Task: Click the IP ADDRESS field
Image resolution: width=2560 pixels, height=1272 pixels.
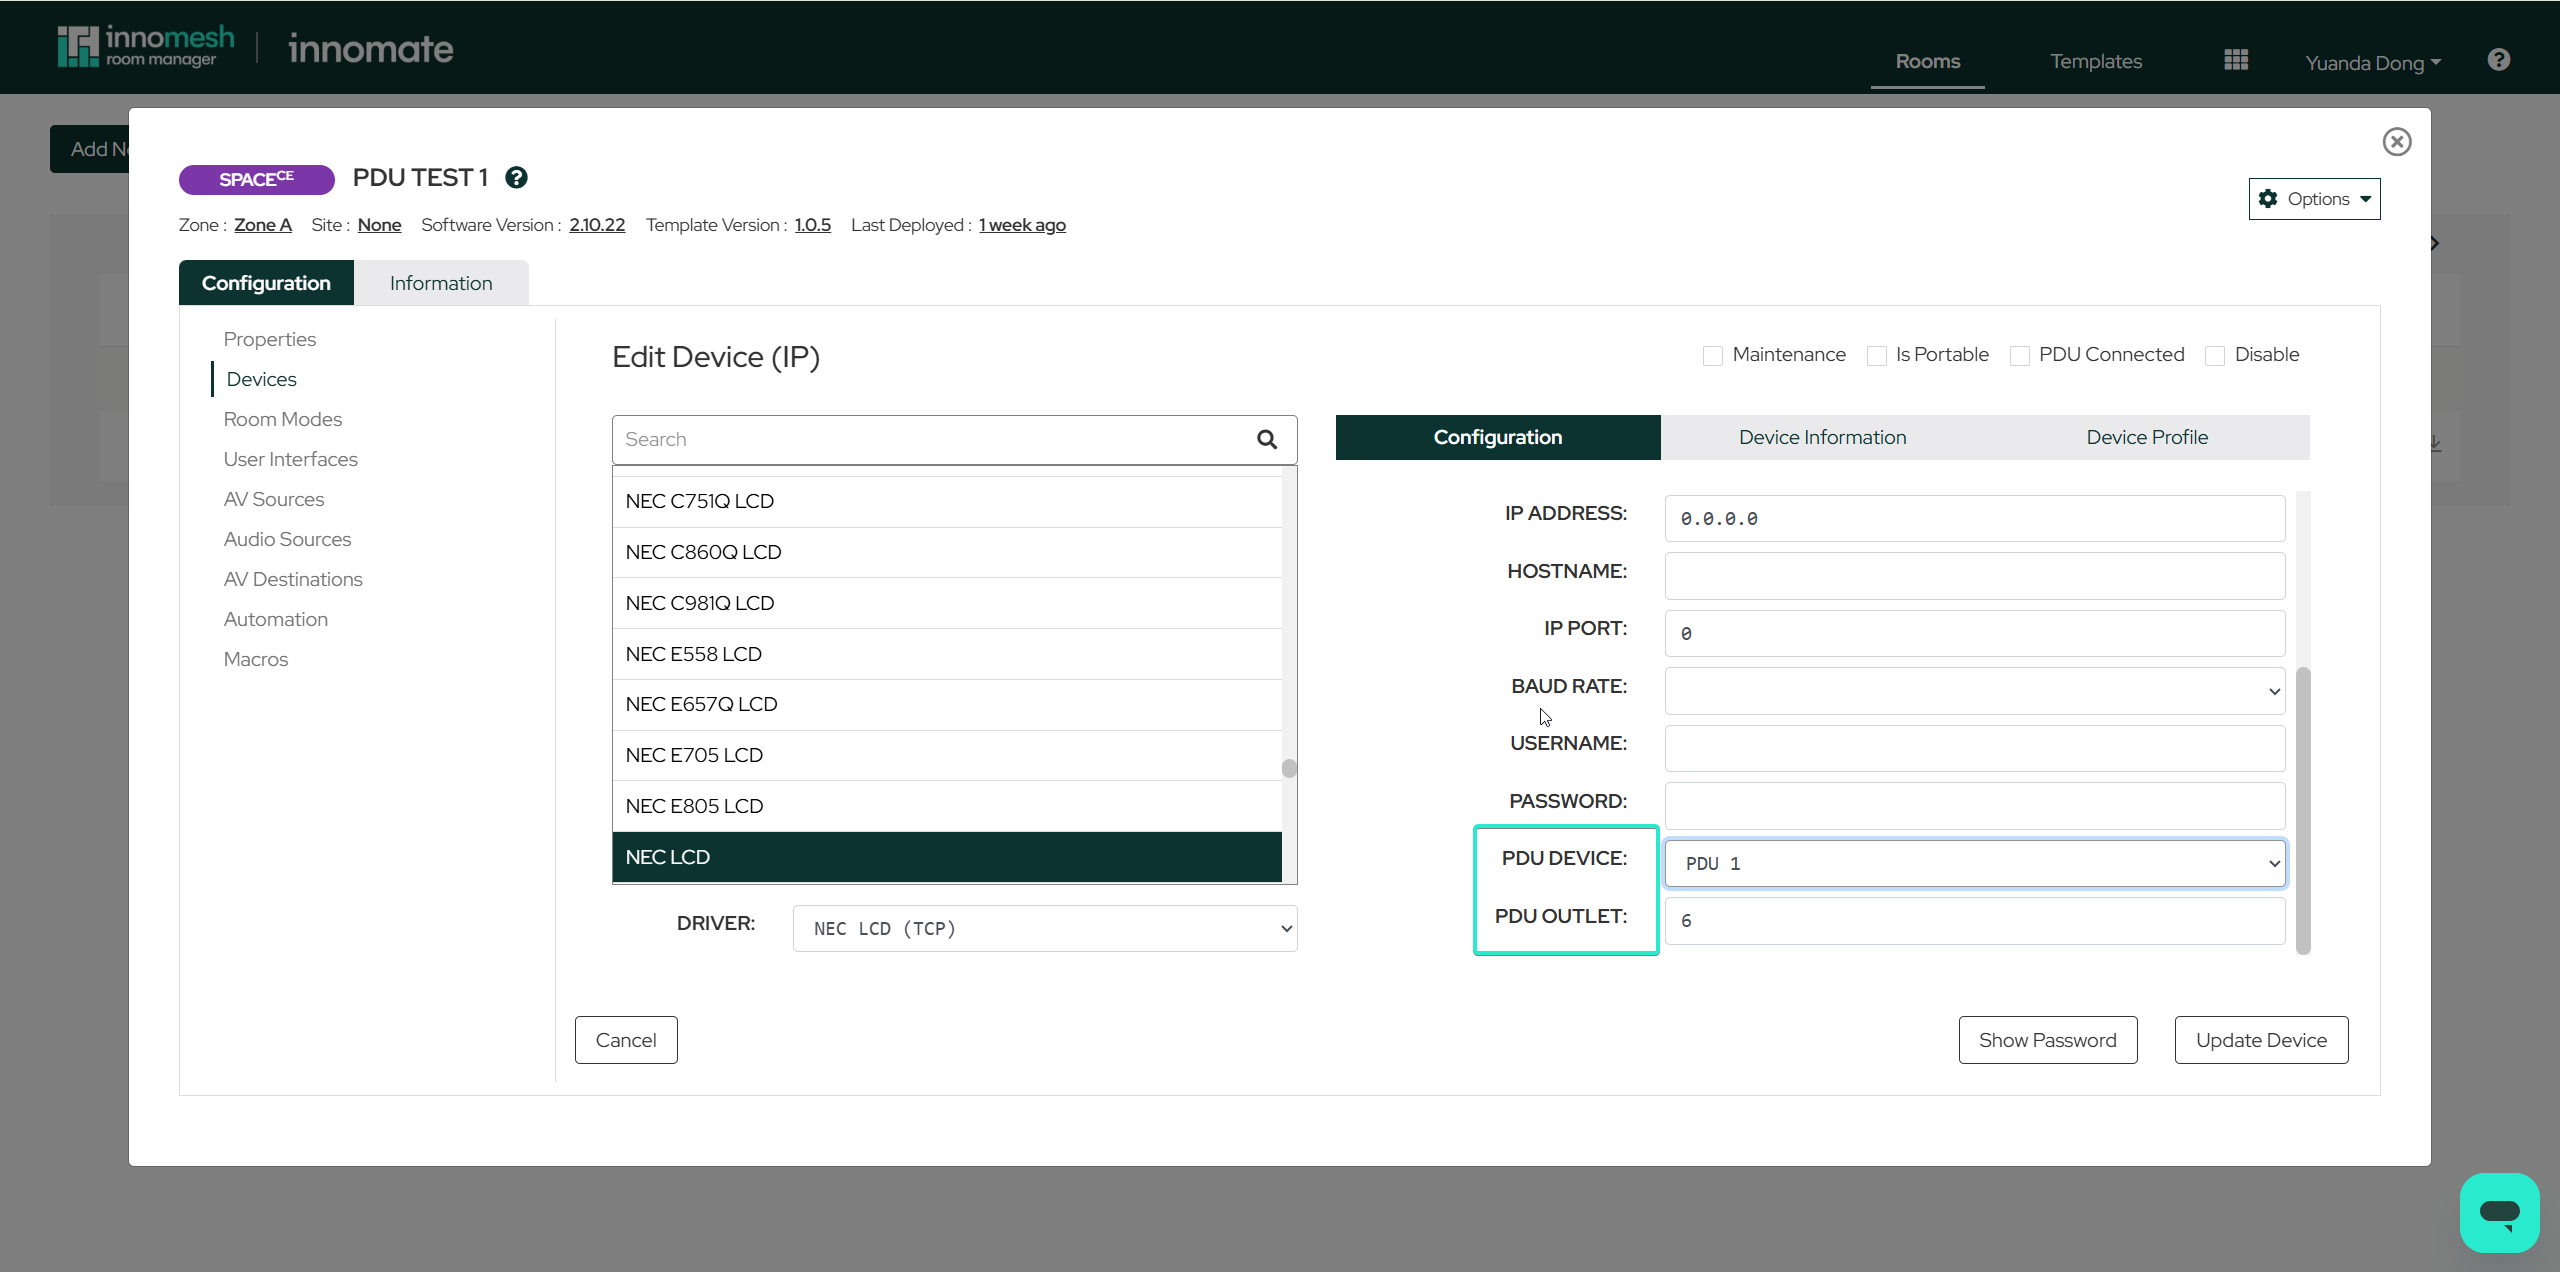Action: pos(1974,518)
